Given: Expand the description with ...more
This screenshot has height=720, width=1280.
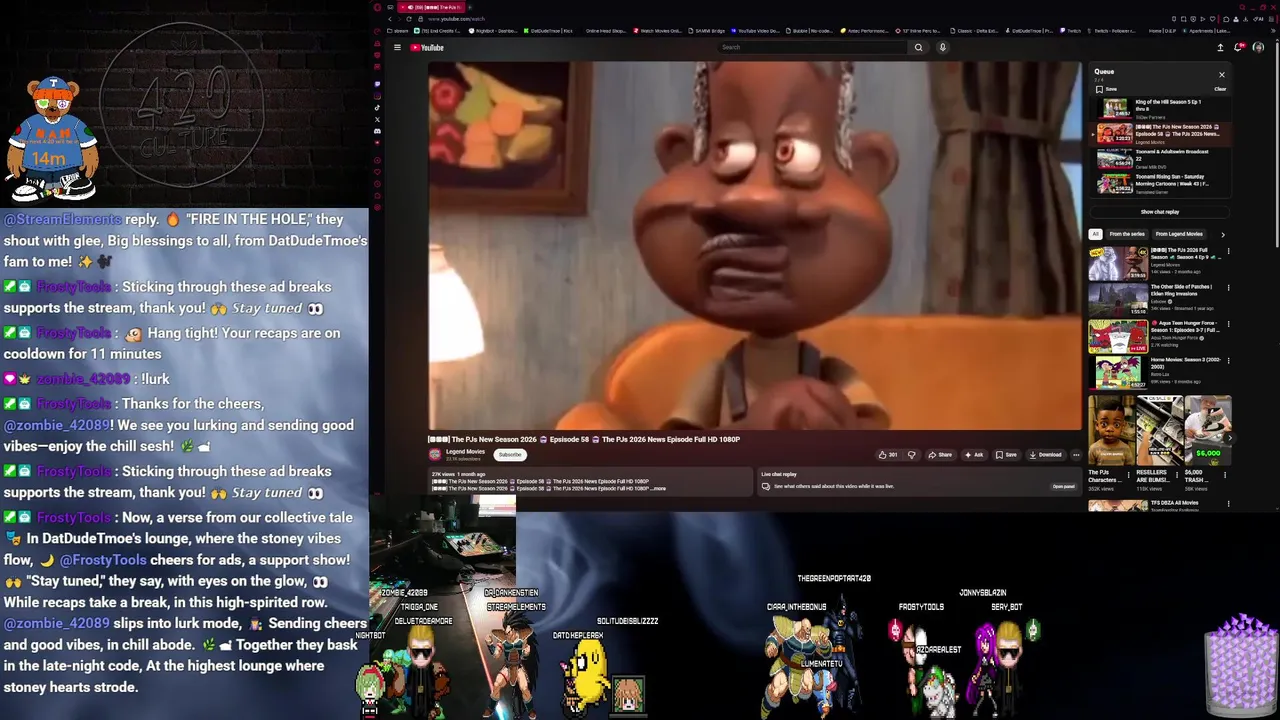Looking at the screenshot, I should 659,488.
